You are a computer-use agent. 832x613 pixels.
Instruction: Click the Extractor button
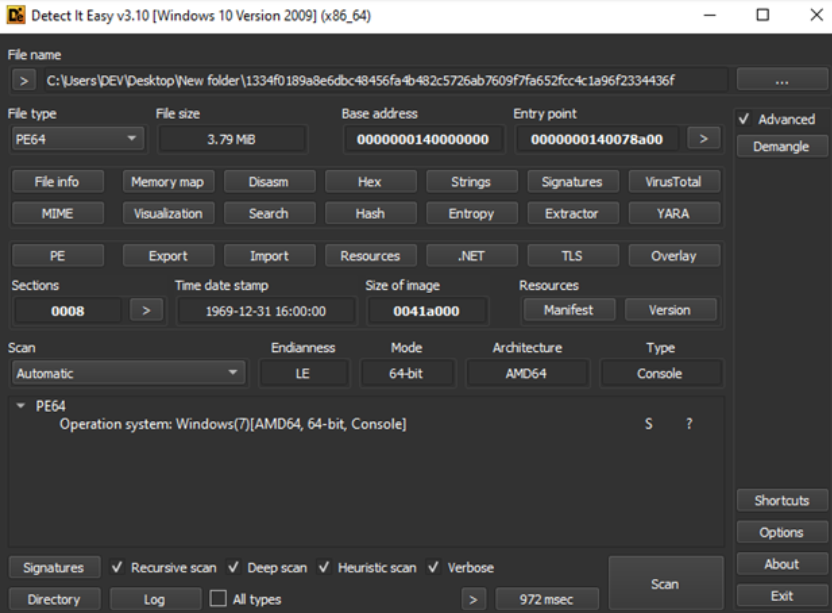(x=573, y=213)
